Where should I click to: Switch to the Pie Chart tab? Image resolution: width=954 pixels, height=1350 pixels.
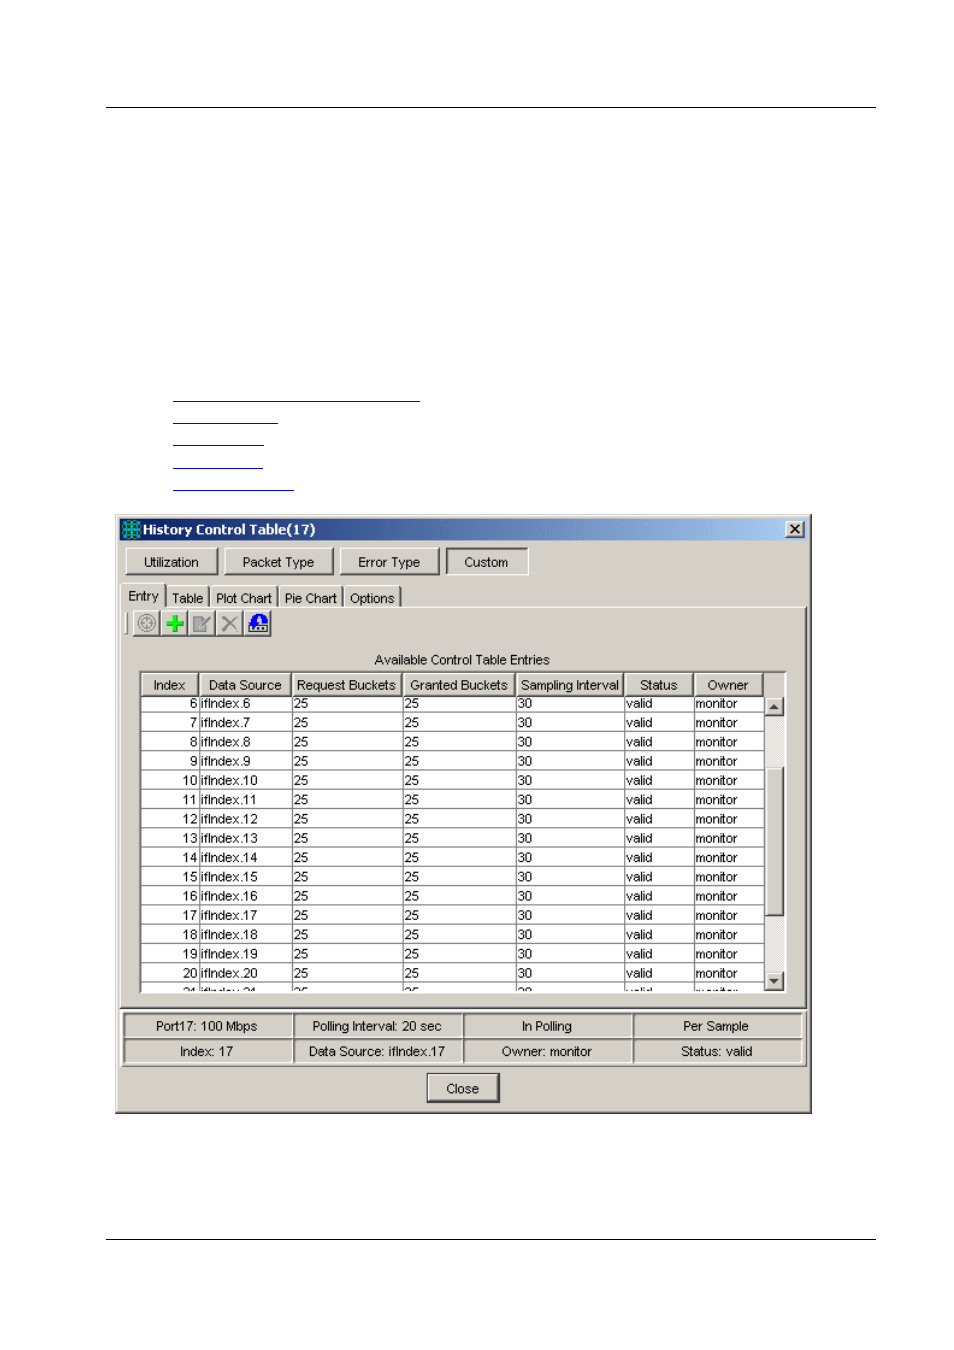310,598
